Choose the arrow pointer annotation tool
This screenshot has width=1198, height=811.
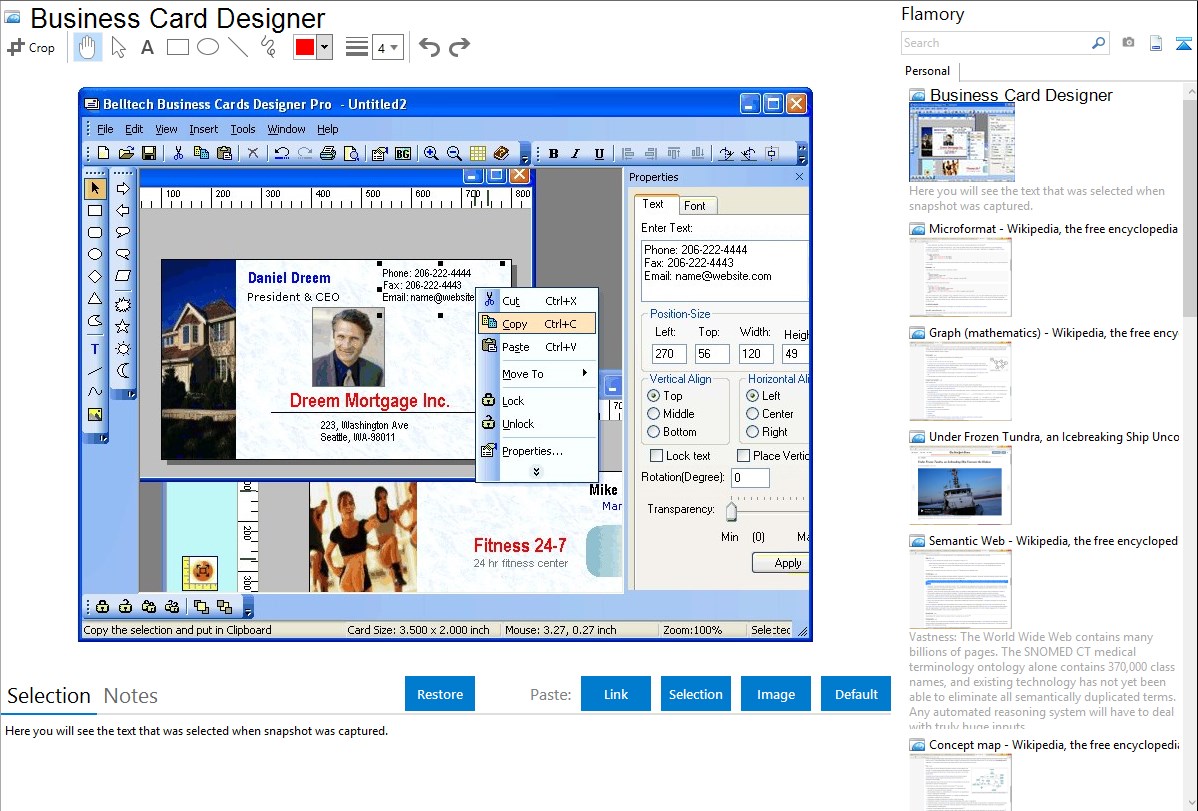click(118, 47)
